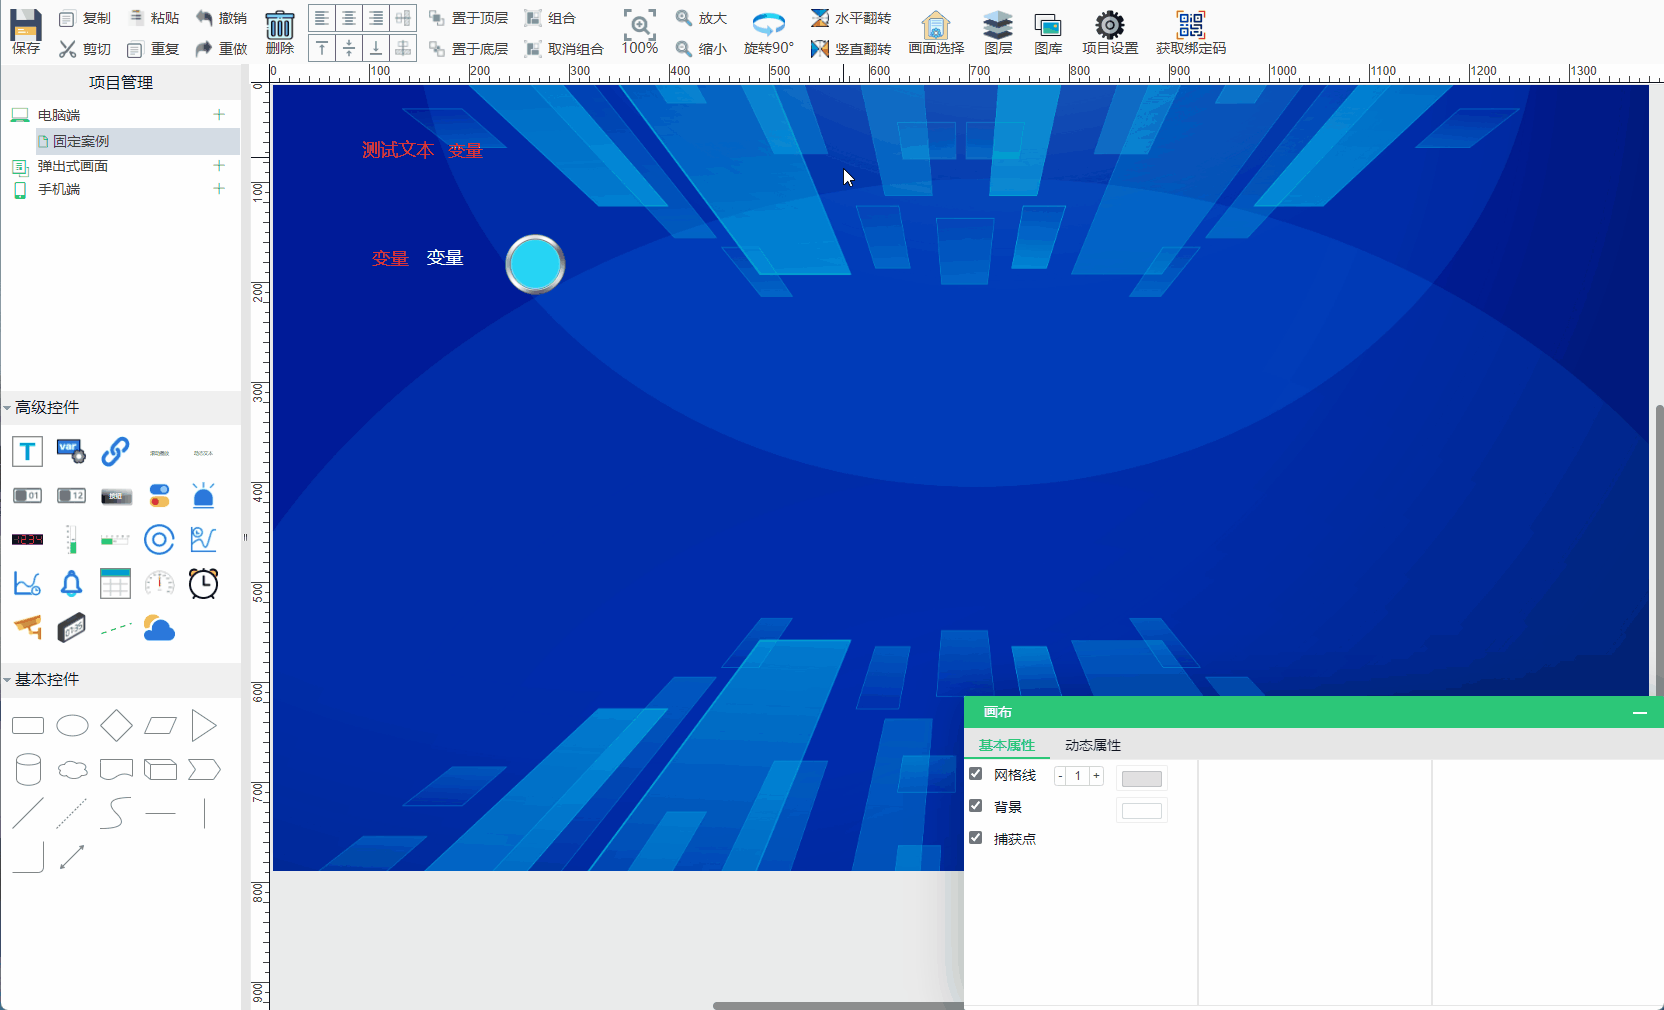Select the ellipse shape
1664x1010 pixels.
(x=72, y=726)
